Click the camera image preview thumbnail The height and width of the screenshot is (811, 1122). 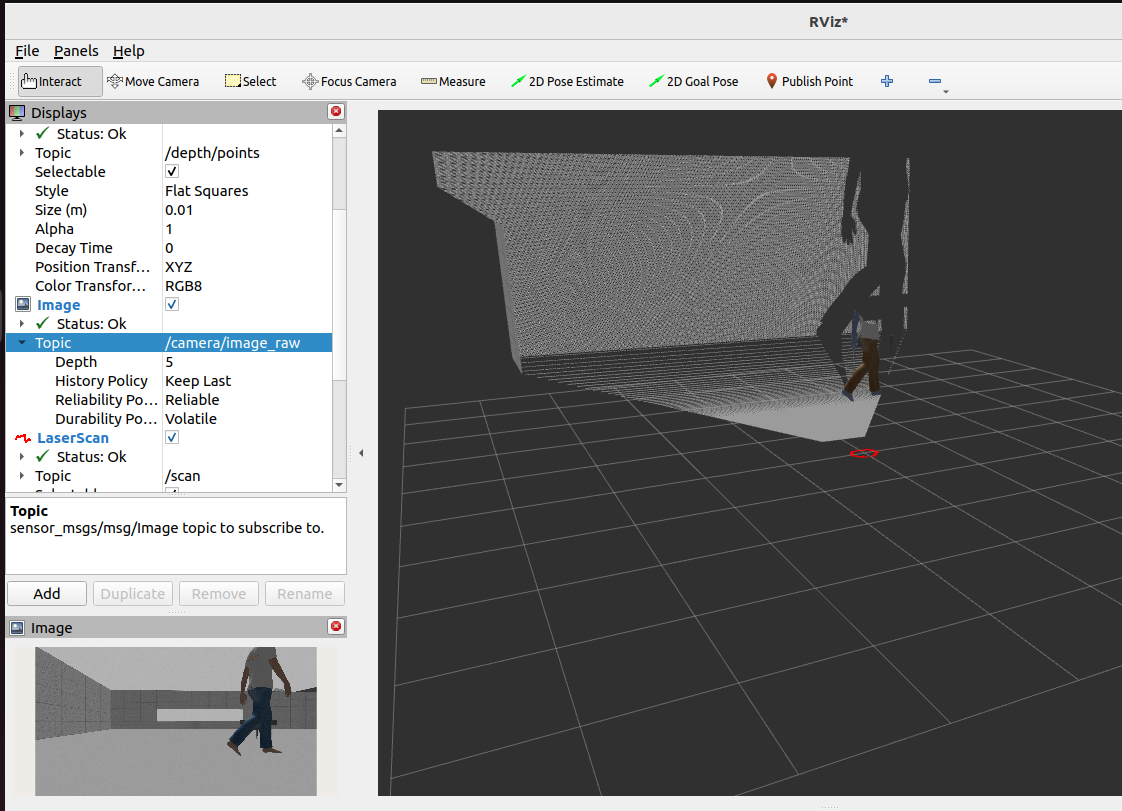pyautogui.click(x=176, y=721)
